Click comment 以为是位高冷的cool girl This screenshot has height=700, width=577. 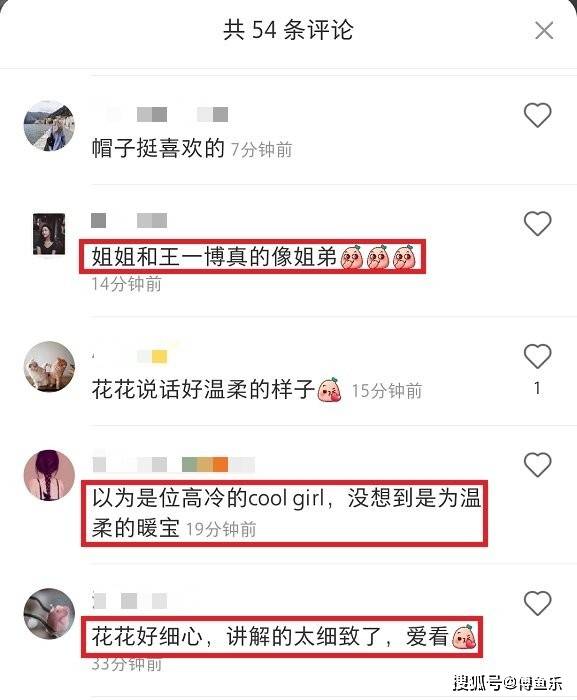coord(286,513)
